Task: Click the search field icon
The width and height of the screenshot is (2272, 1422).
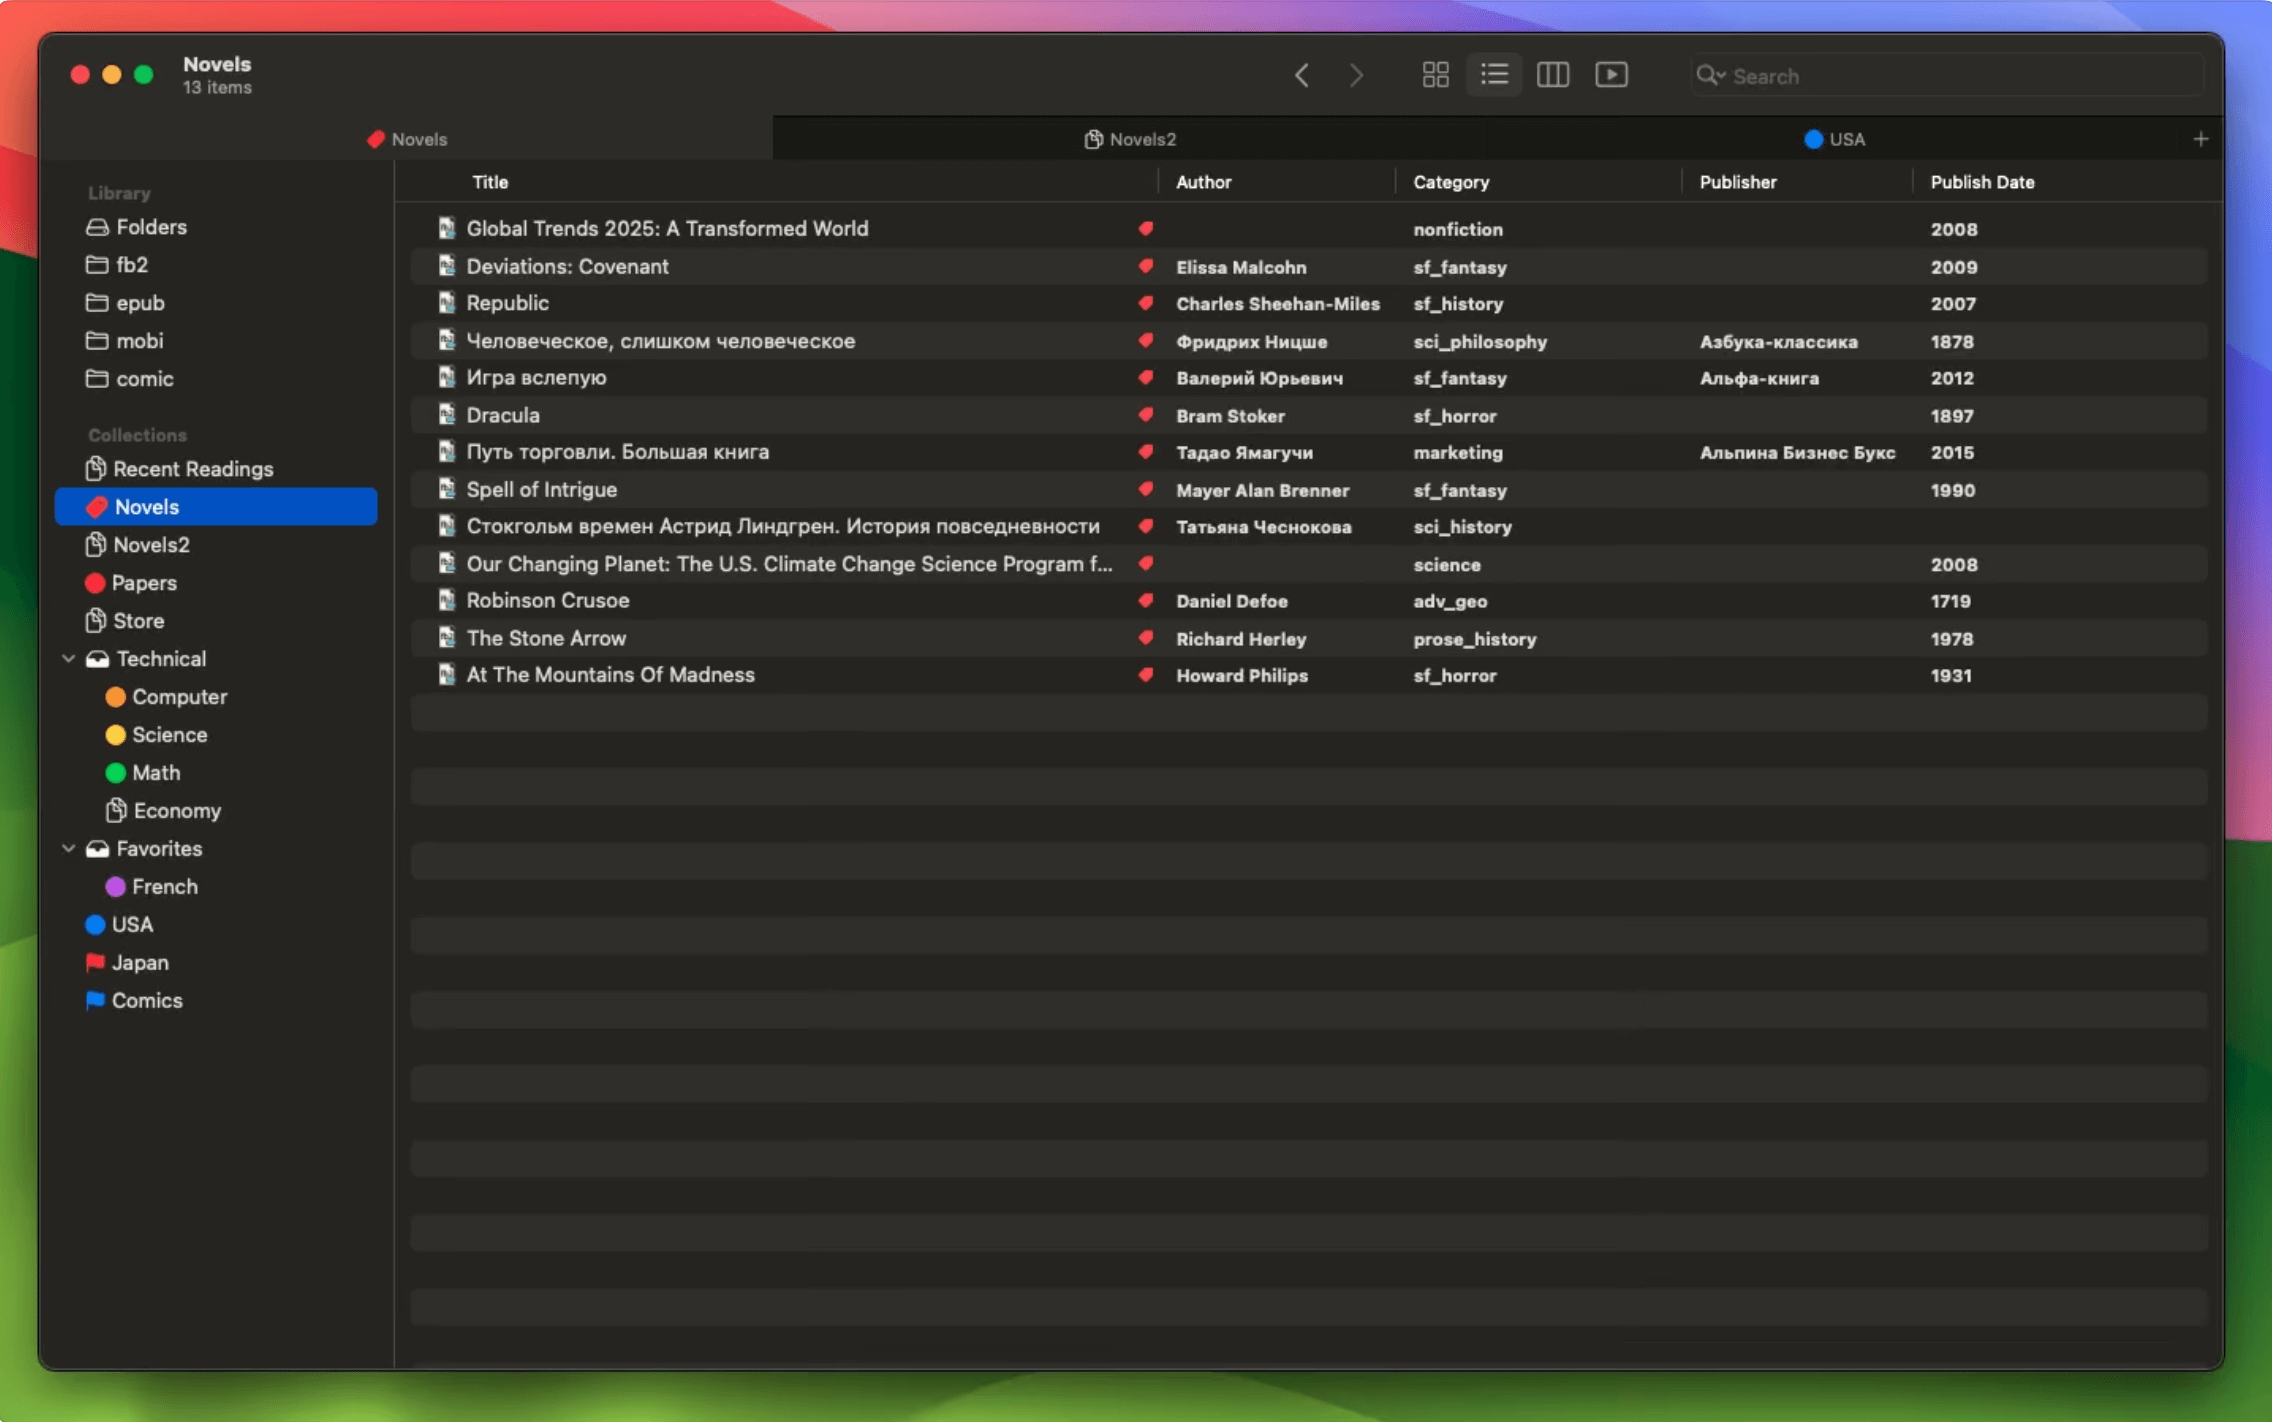Action: point(1709,75)
